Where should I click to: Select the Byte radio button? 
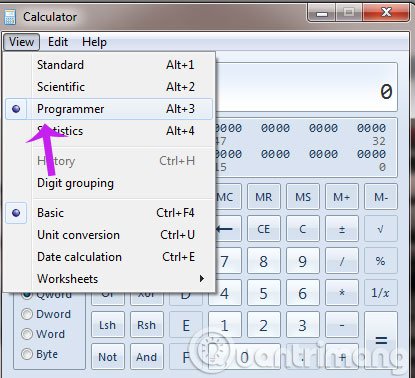pos(27,354)
